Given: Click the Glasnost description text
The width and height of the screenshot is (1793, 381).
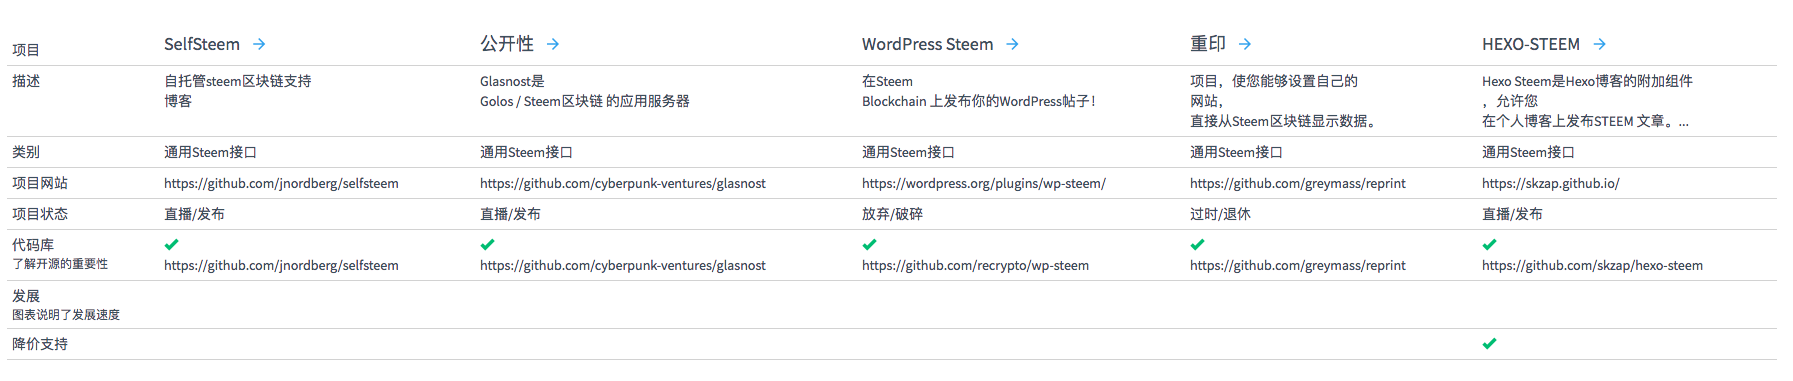Looking at the screenshot, I should (x=585, y=91).
